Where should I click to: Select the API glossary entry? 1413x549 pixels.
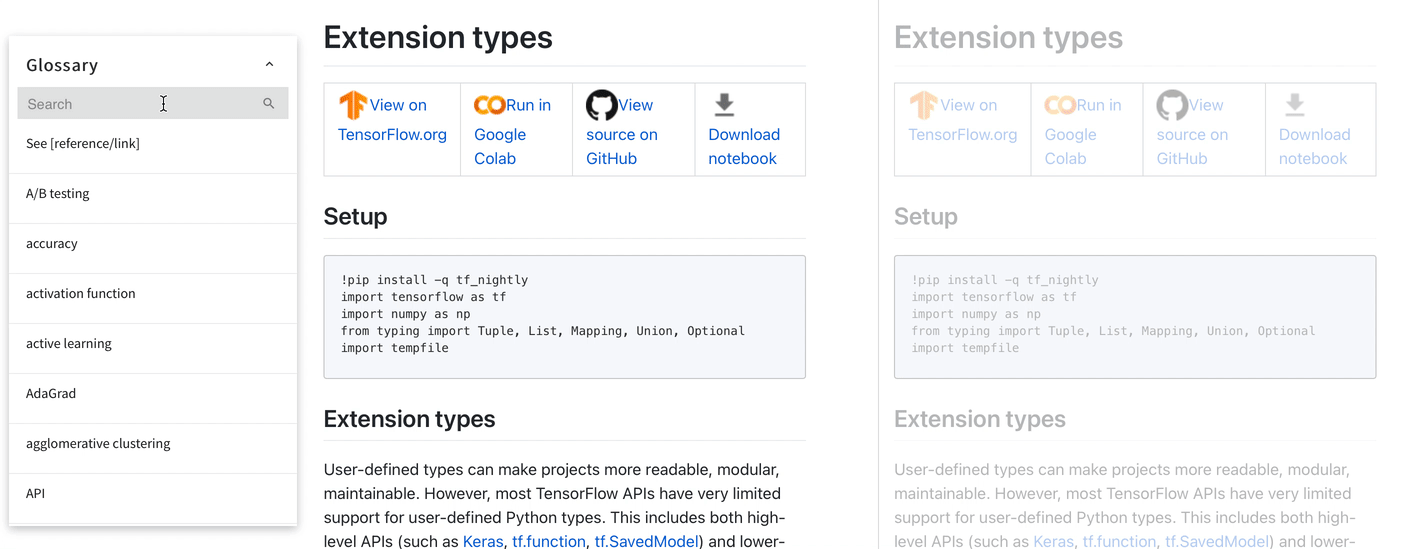click(153, 494)
